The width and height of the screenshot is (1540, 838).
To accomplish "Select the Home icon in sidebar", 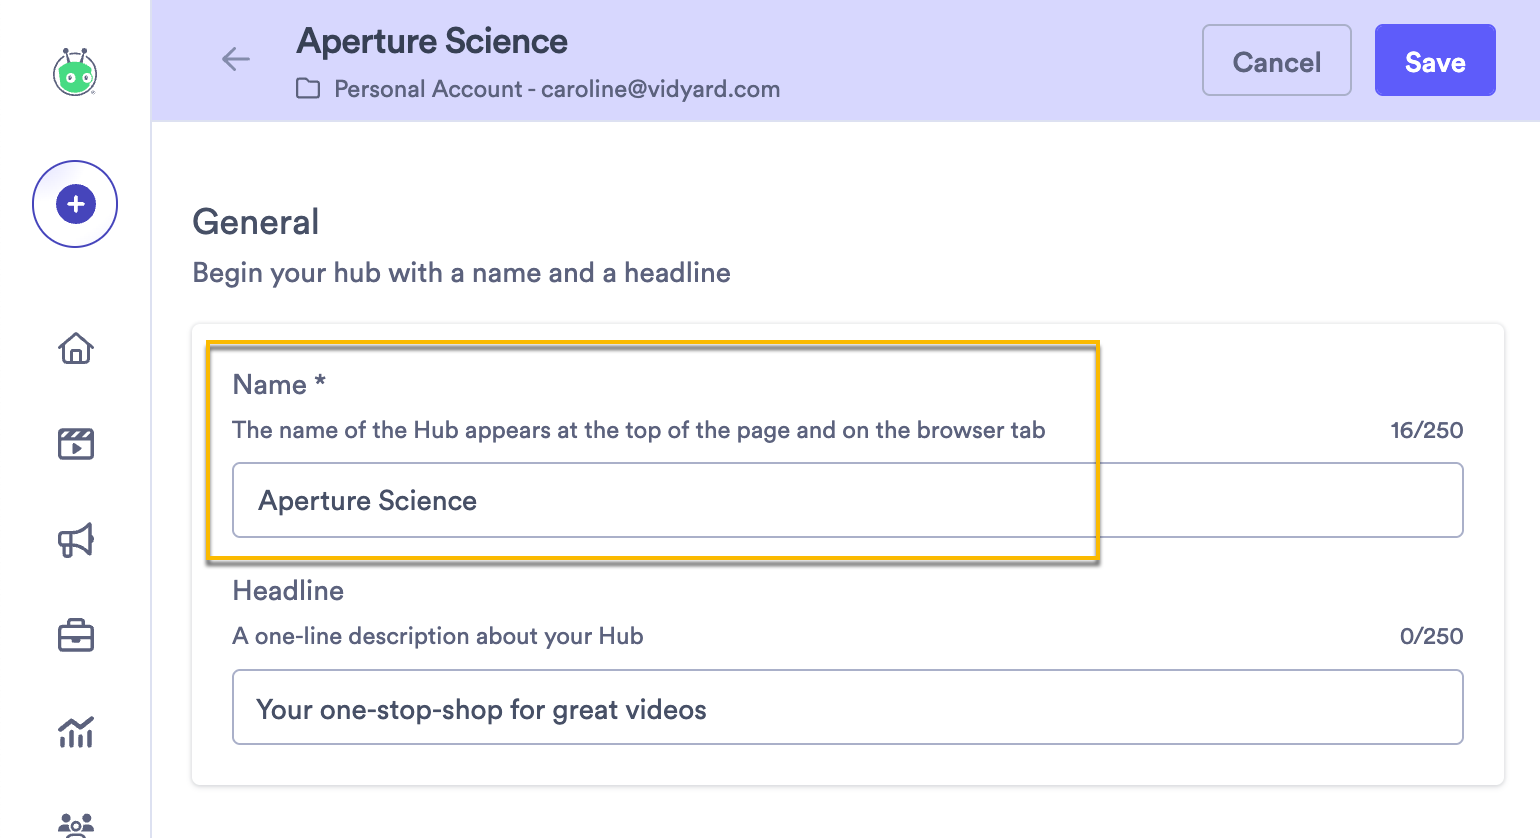I will pyautogui.click(x=75, y=348).
